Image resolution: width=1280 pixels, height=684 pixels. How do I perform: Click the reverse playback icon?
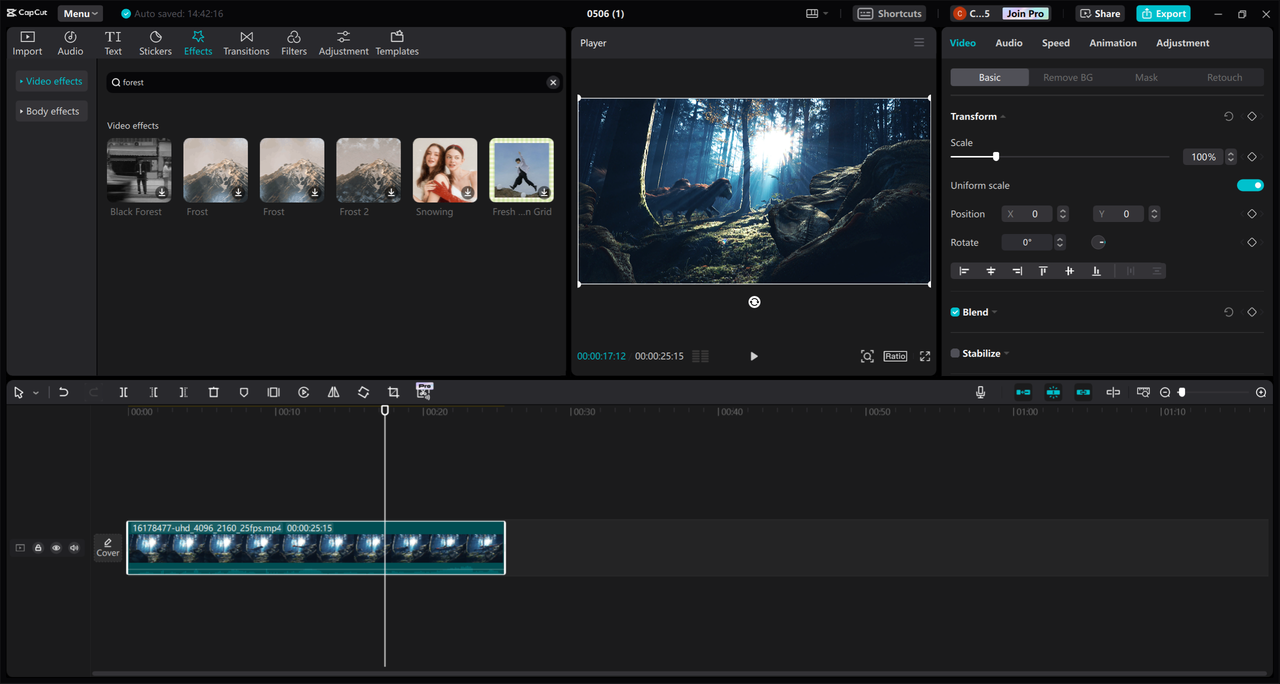tap(304, 393)
